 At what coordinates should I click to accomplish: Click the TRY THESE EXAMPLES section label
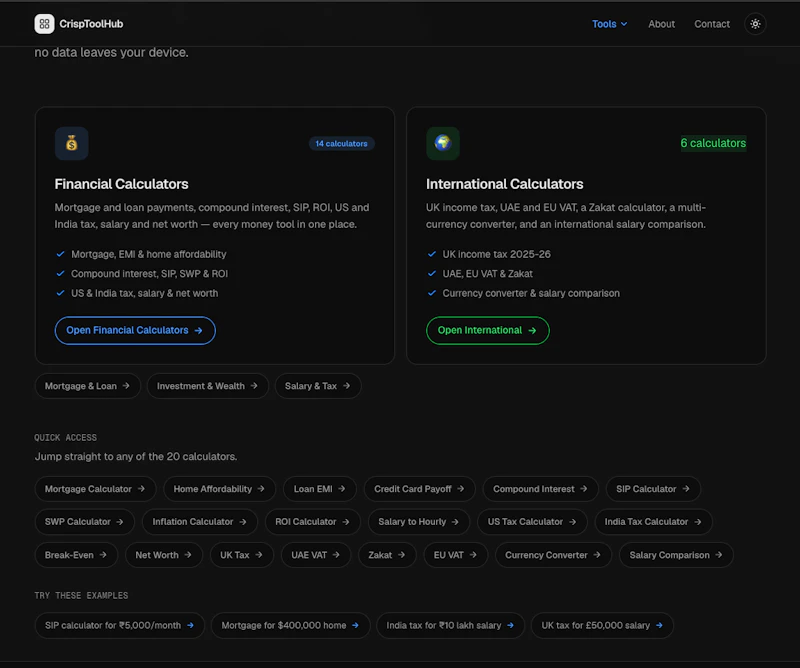click(81, 596)
